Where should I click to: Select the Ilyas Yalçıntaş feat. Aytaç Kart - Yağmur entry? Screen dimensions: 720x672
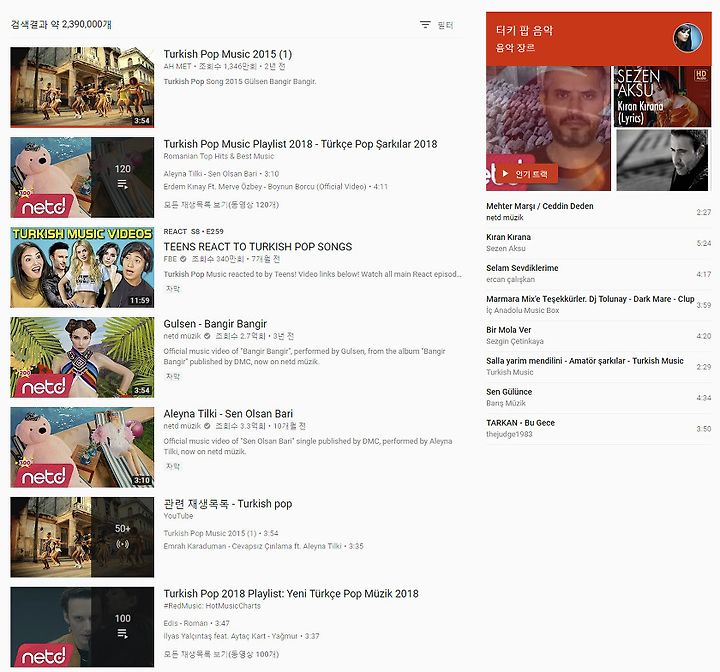(242, 636)
